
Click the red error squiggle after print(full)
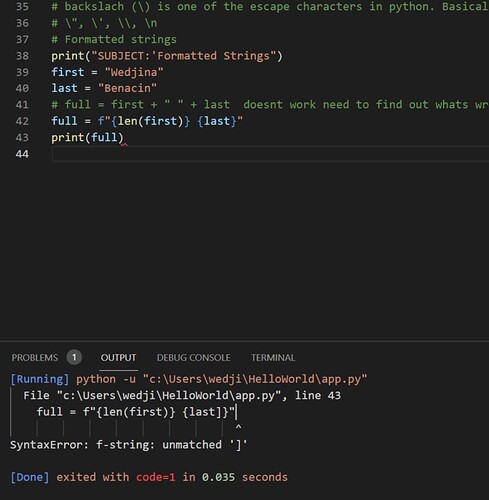coord(124,145)
